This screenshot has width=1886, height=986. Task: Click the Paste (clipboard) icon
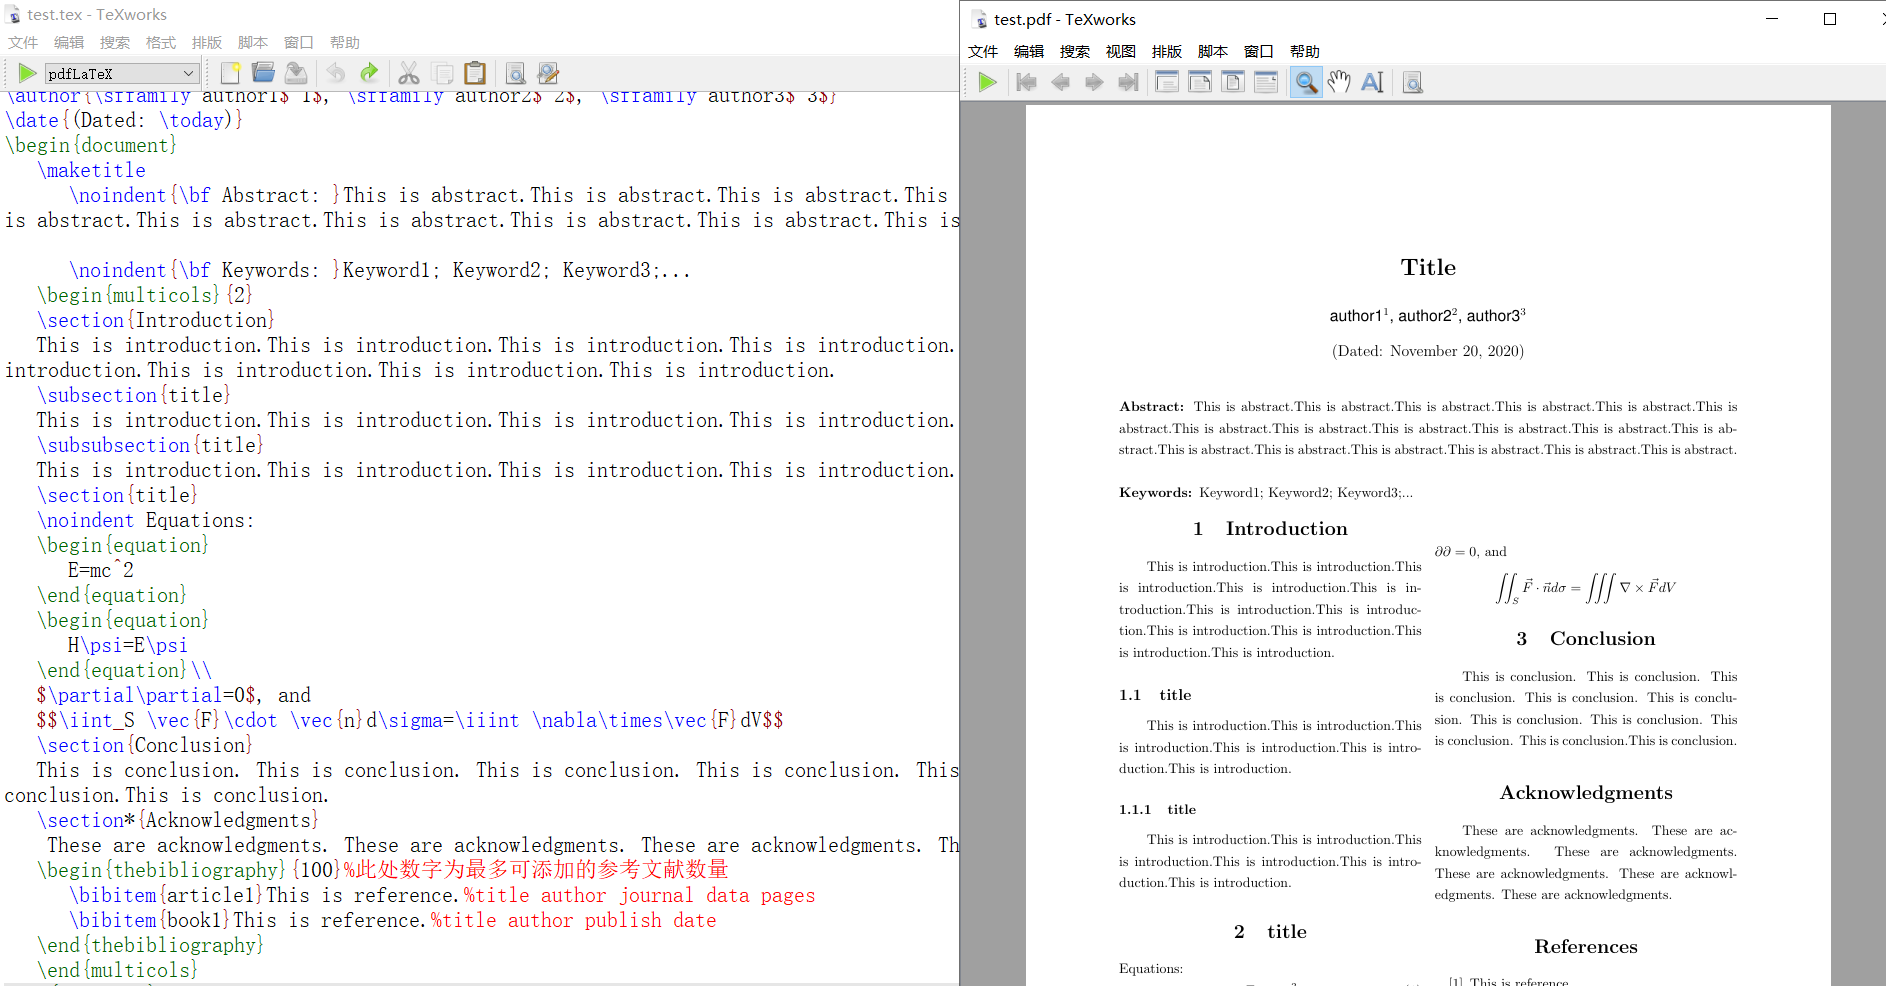[474, 72]
